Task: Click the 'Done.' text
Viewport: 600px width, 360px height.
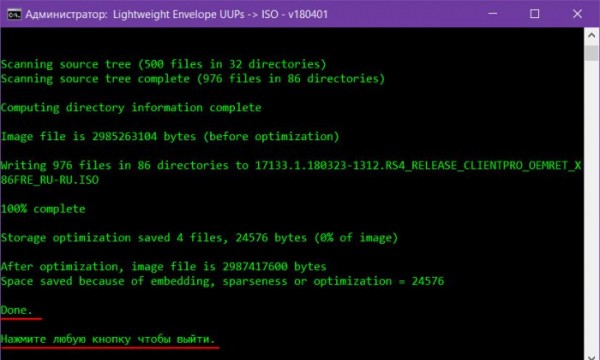Action: pos(17,310)
